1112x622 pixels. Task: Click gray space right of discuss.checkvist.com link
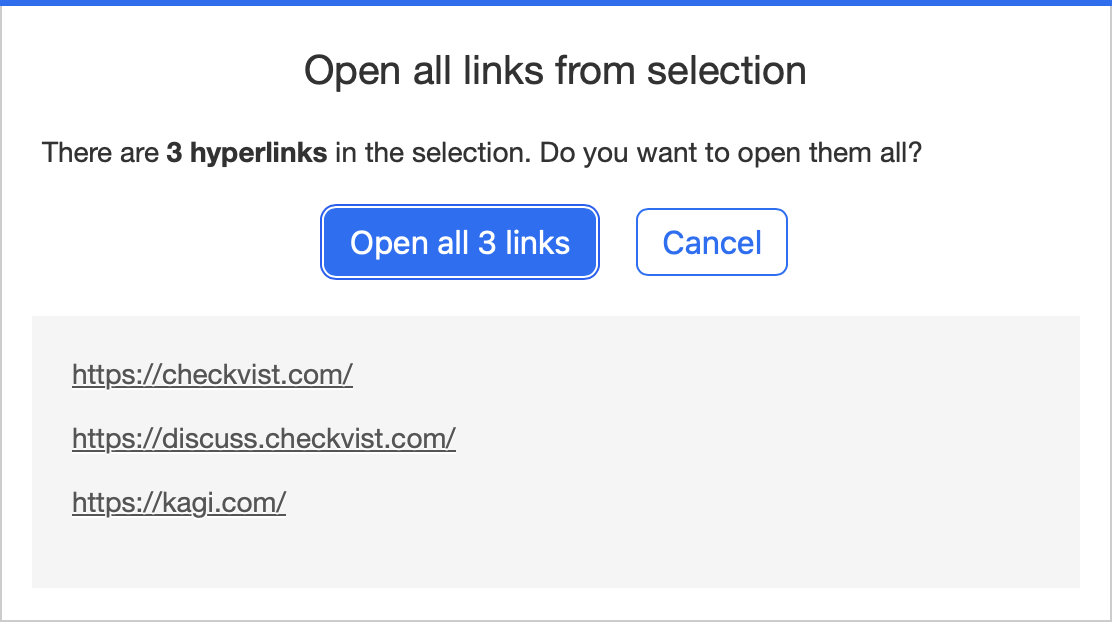click(760, 438)
